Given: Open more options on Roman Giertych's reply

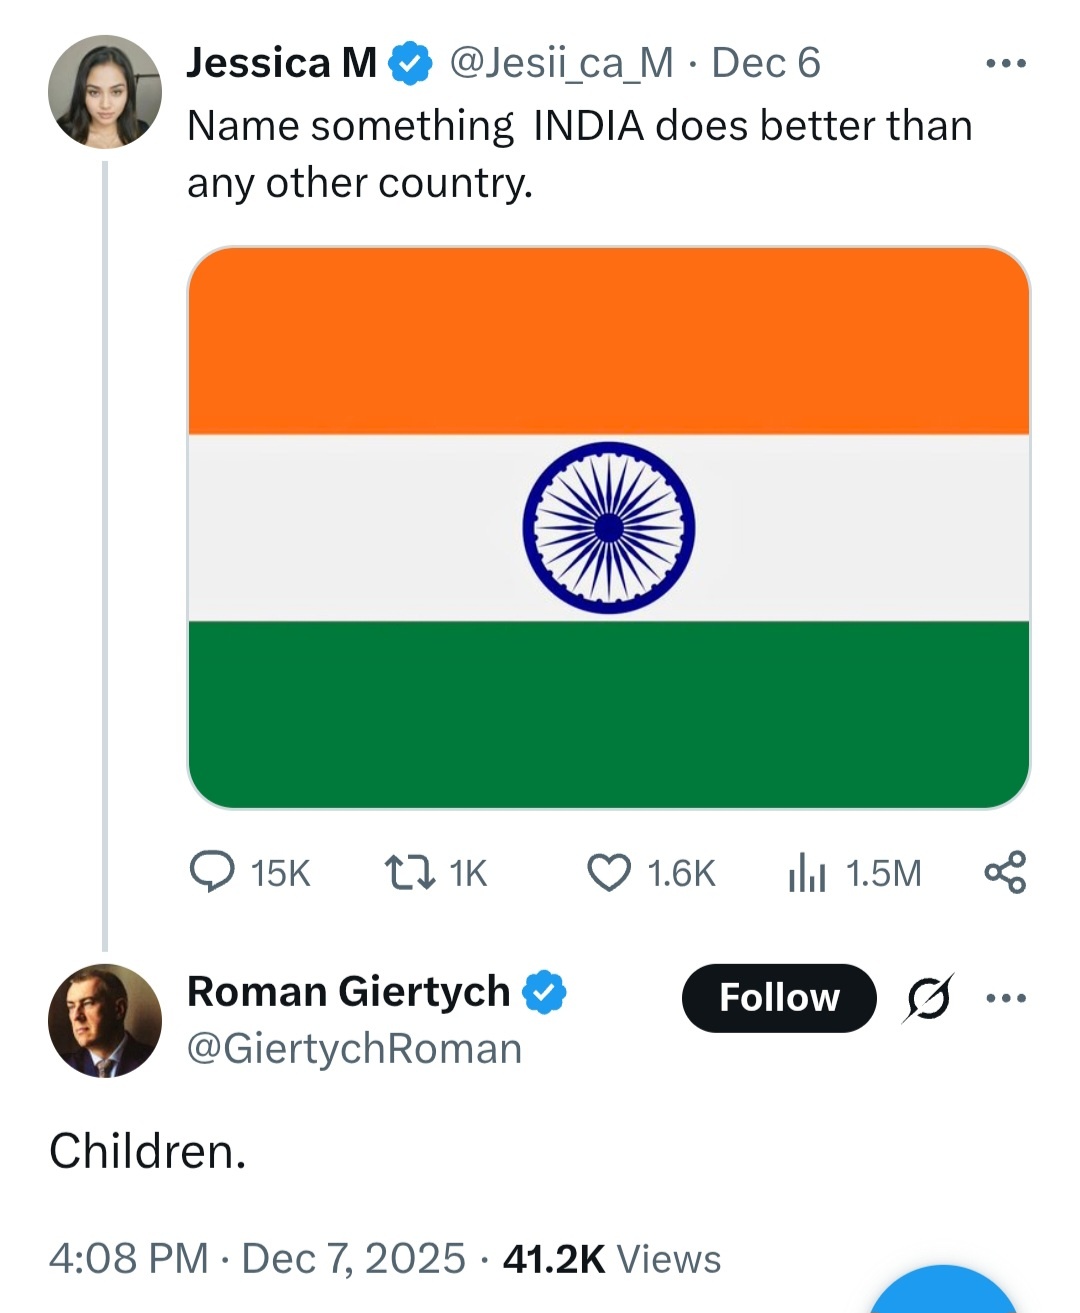Looking at the screenshot, I should [x=1005, y=998].
